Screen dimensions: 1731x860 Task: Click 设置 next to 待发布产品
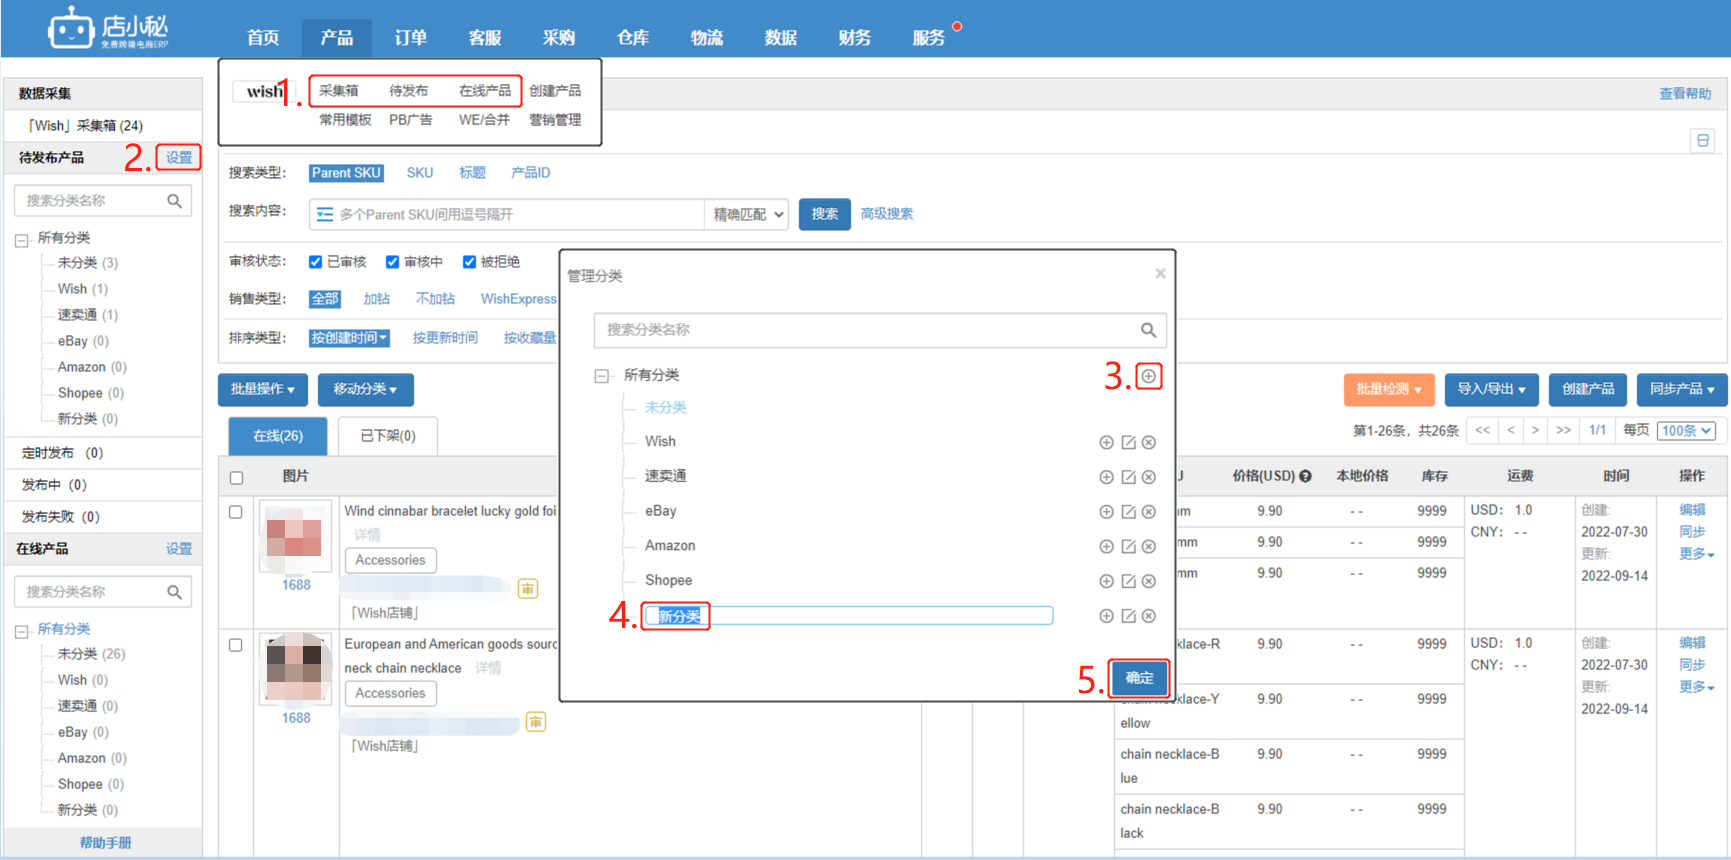[179, 158]
